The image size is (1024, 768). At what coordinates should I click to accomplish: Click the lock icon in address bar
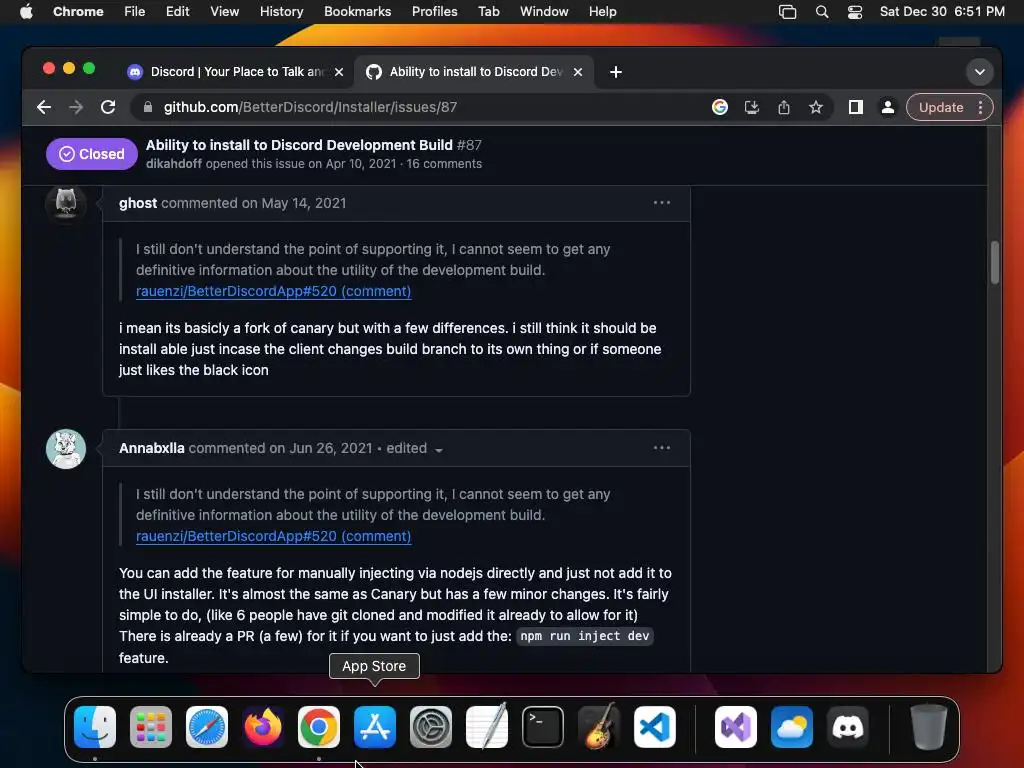[148, 107]
